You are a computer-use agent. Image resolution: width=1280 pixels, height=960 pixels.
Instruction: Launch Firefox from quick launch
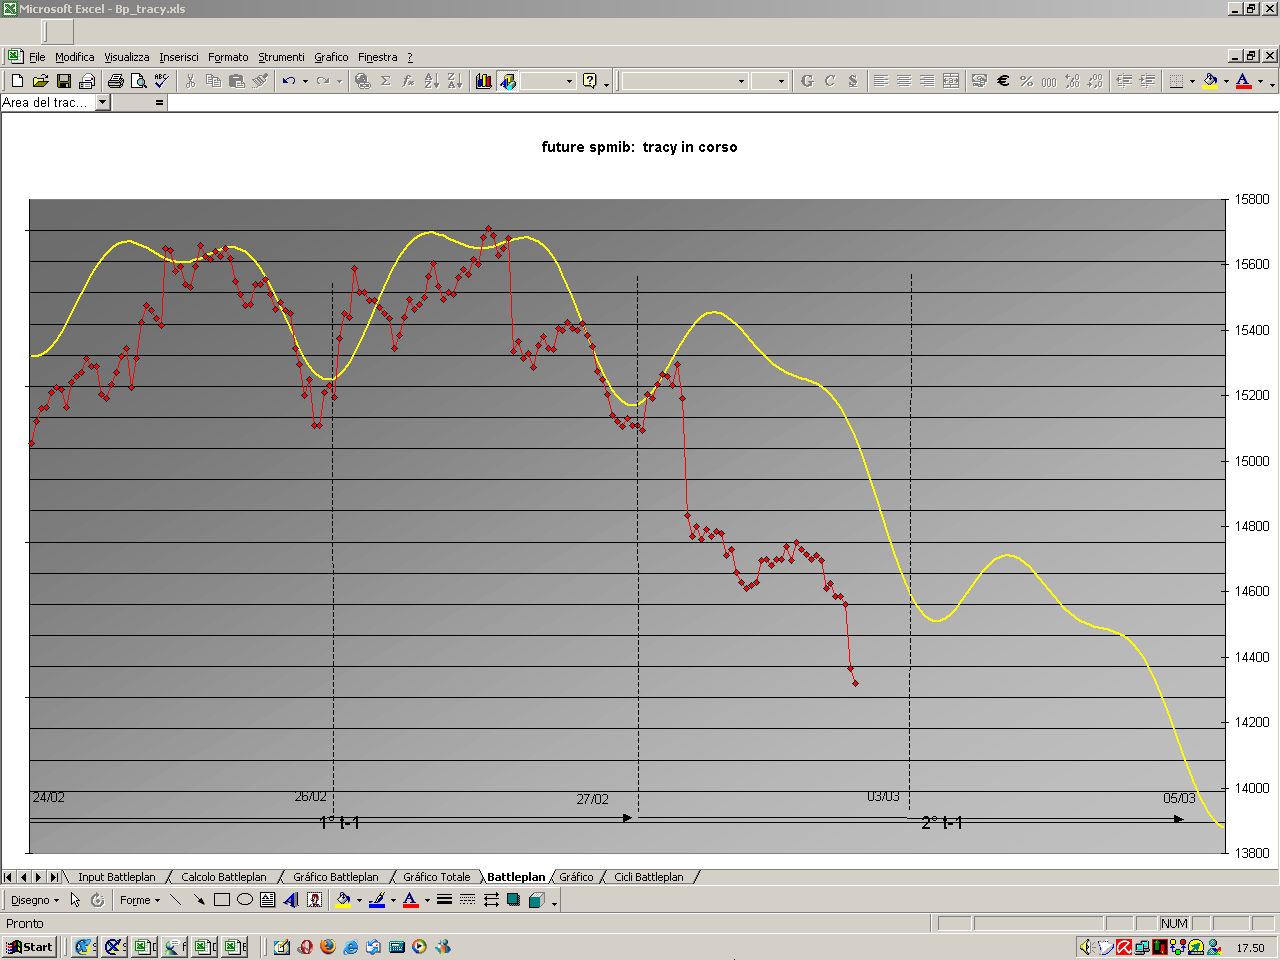(x=328, y=947)
